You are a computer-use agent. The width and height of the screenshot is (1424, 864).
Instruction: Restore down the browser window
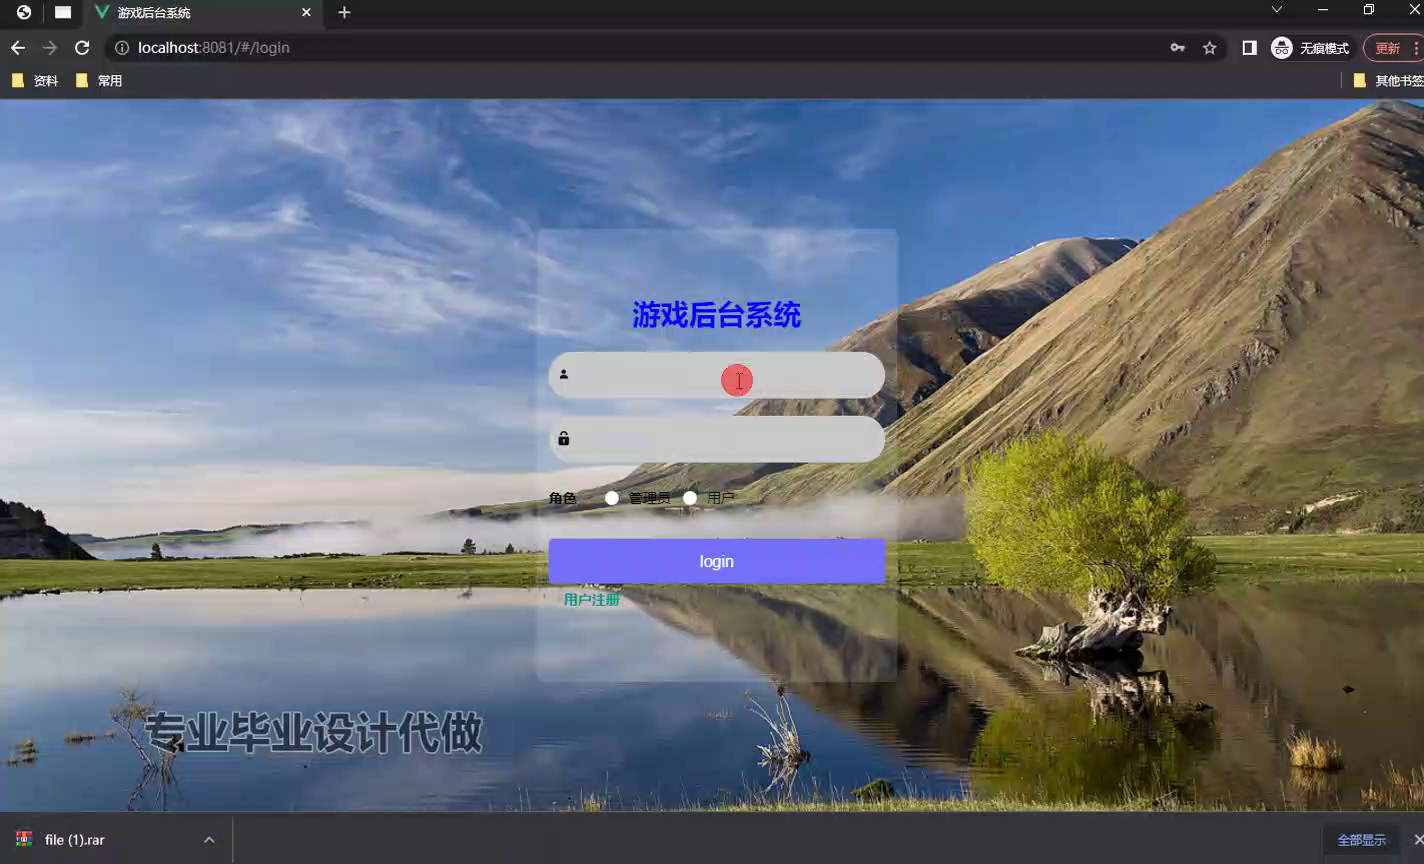point(1369,10)
